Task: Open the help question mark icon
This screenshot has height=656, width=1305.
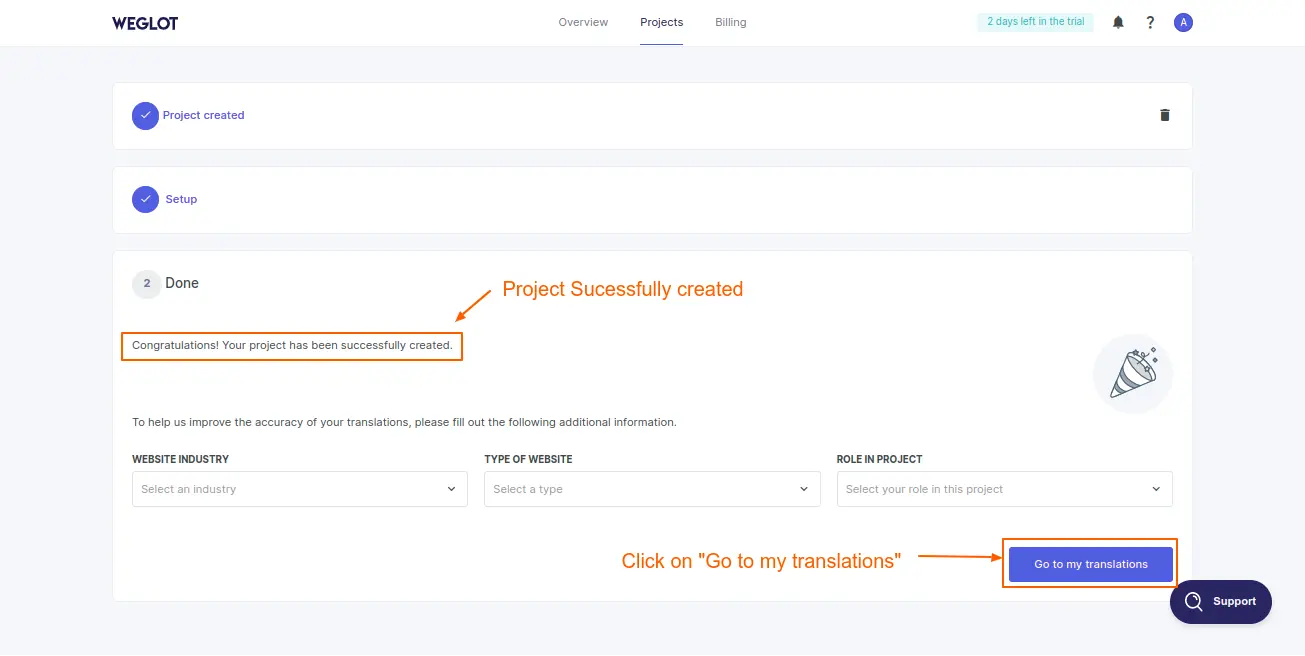Action: [1150, 21]
